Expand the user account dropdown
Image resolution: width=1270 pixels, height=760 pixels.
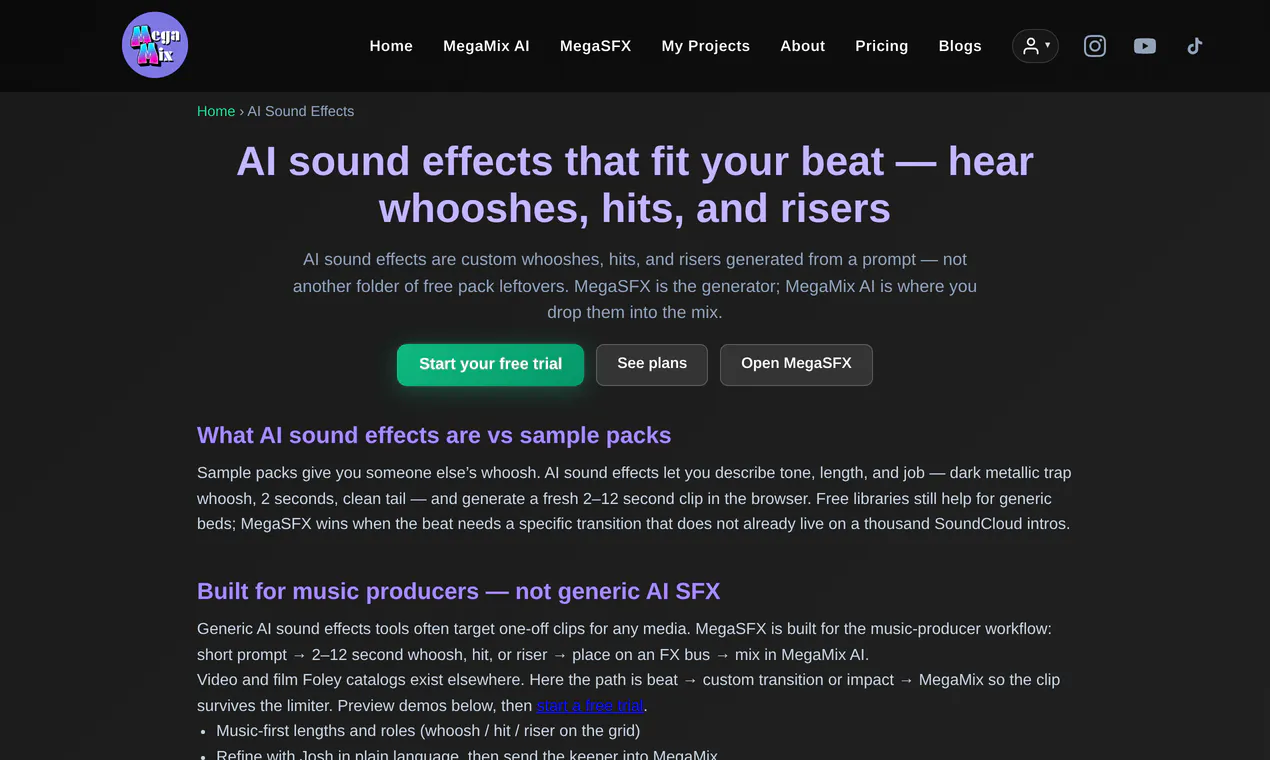tap(1035, 46)
